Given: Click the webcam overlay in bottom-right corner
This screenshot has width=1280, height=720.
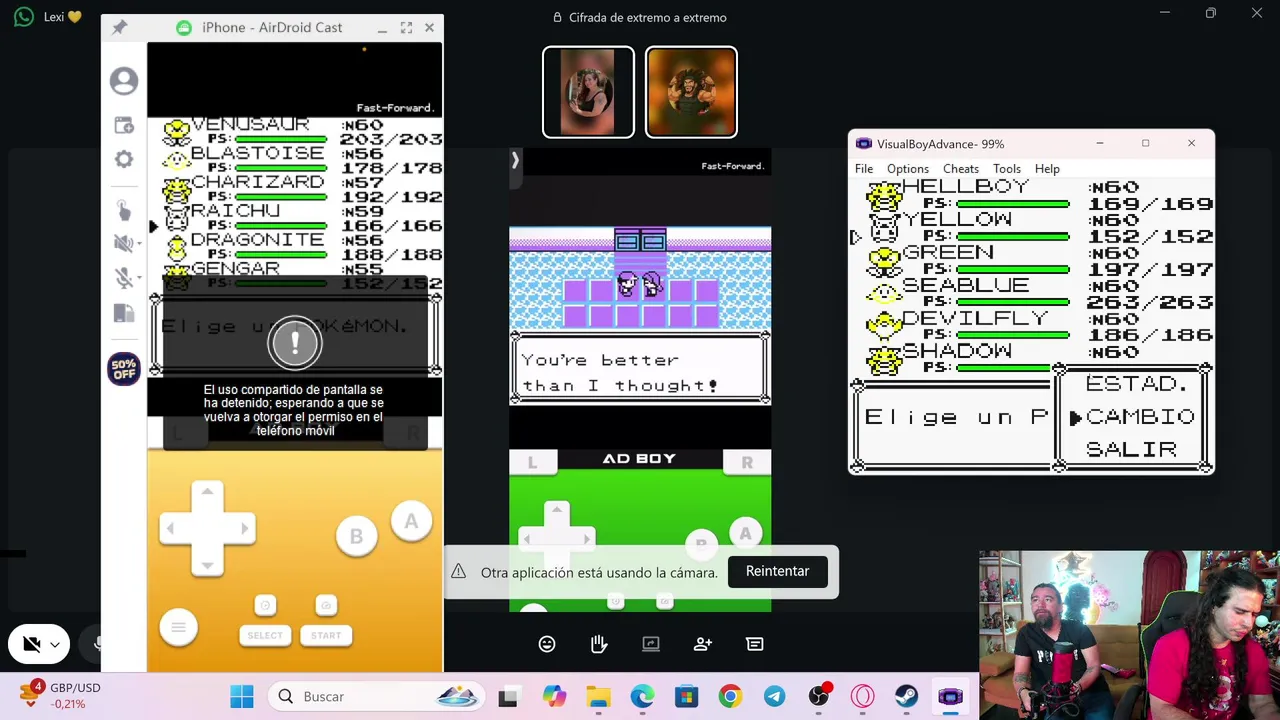Looking at the screenshot, I should pyautogui.click(x=1129, y=635).
